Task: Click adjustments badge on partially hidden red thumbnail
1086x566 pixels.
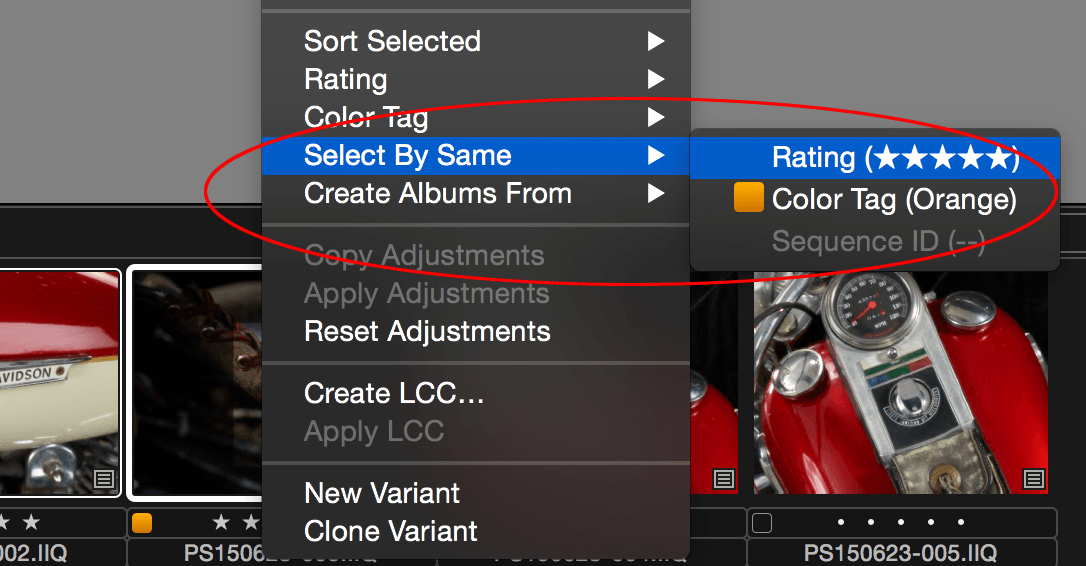Action: click(x=724, y=479)
